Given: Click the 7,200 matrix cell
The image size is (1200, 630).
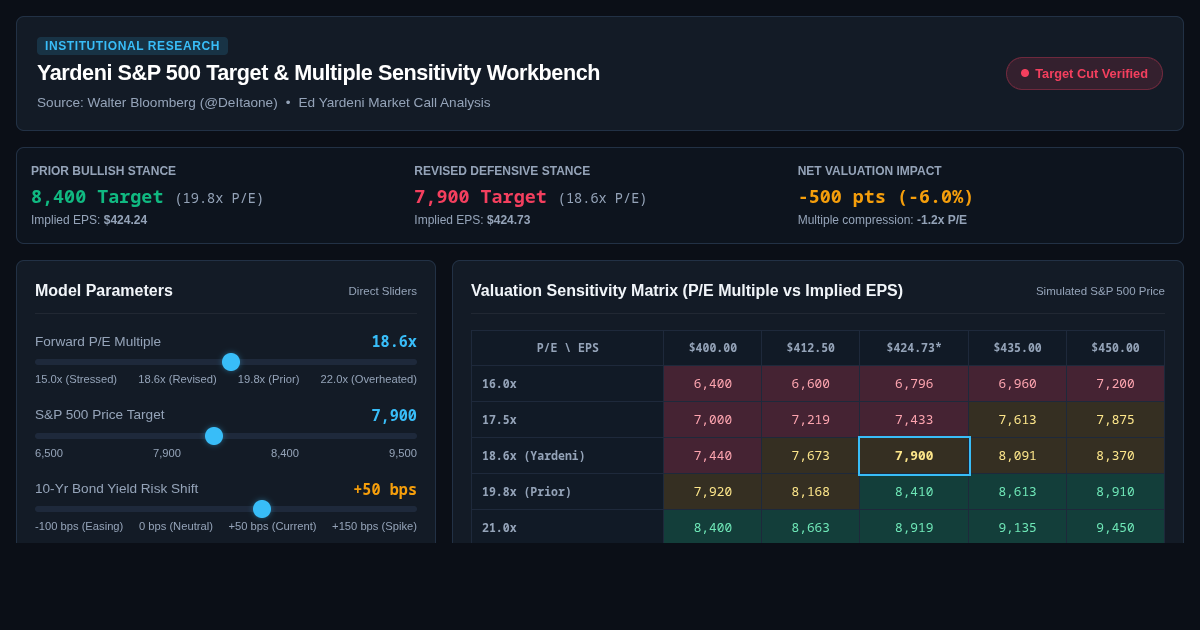Looking at the screenshot, I should [x=1115, y=384].
